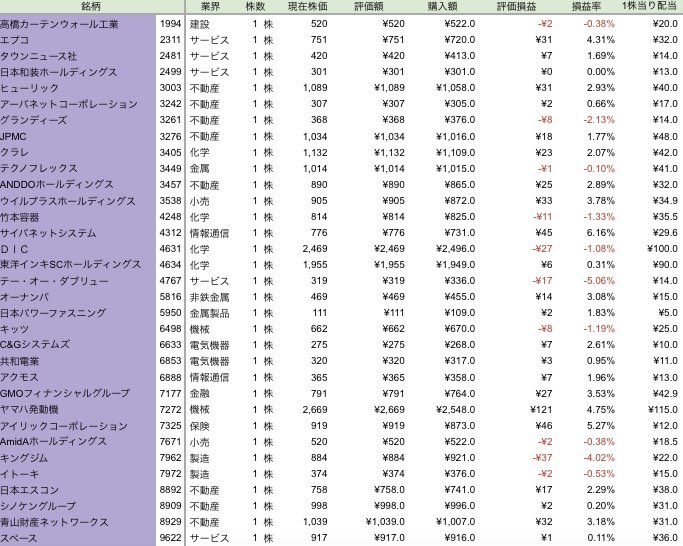Select purchase amount ¥2,548.0

456,410
